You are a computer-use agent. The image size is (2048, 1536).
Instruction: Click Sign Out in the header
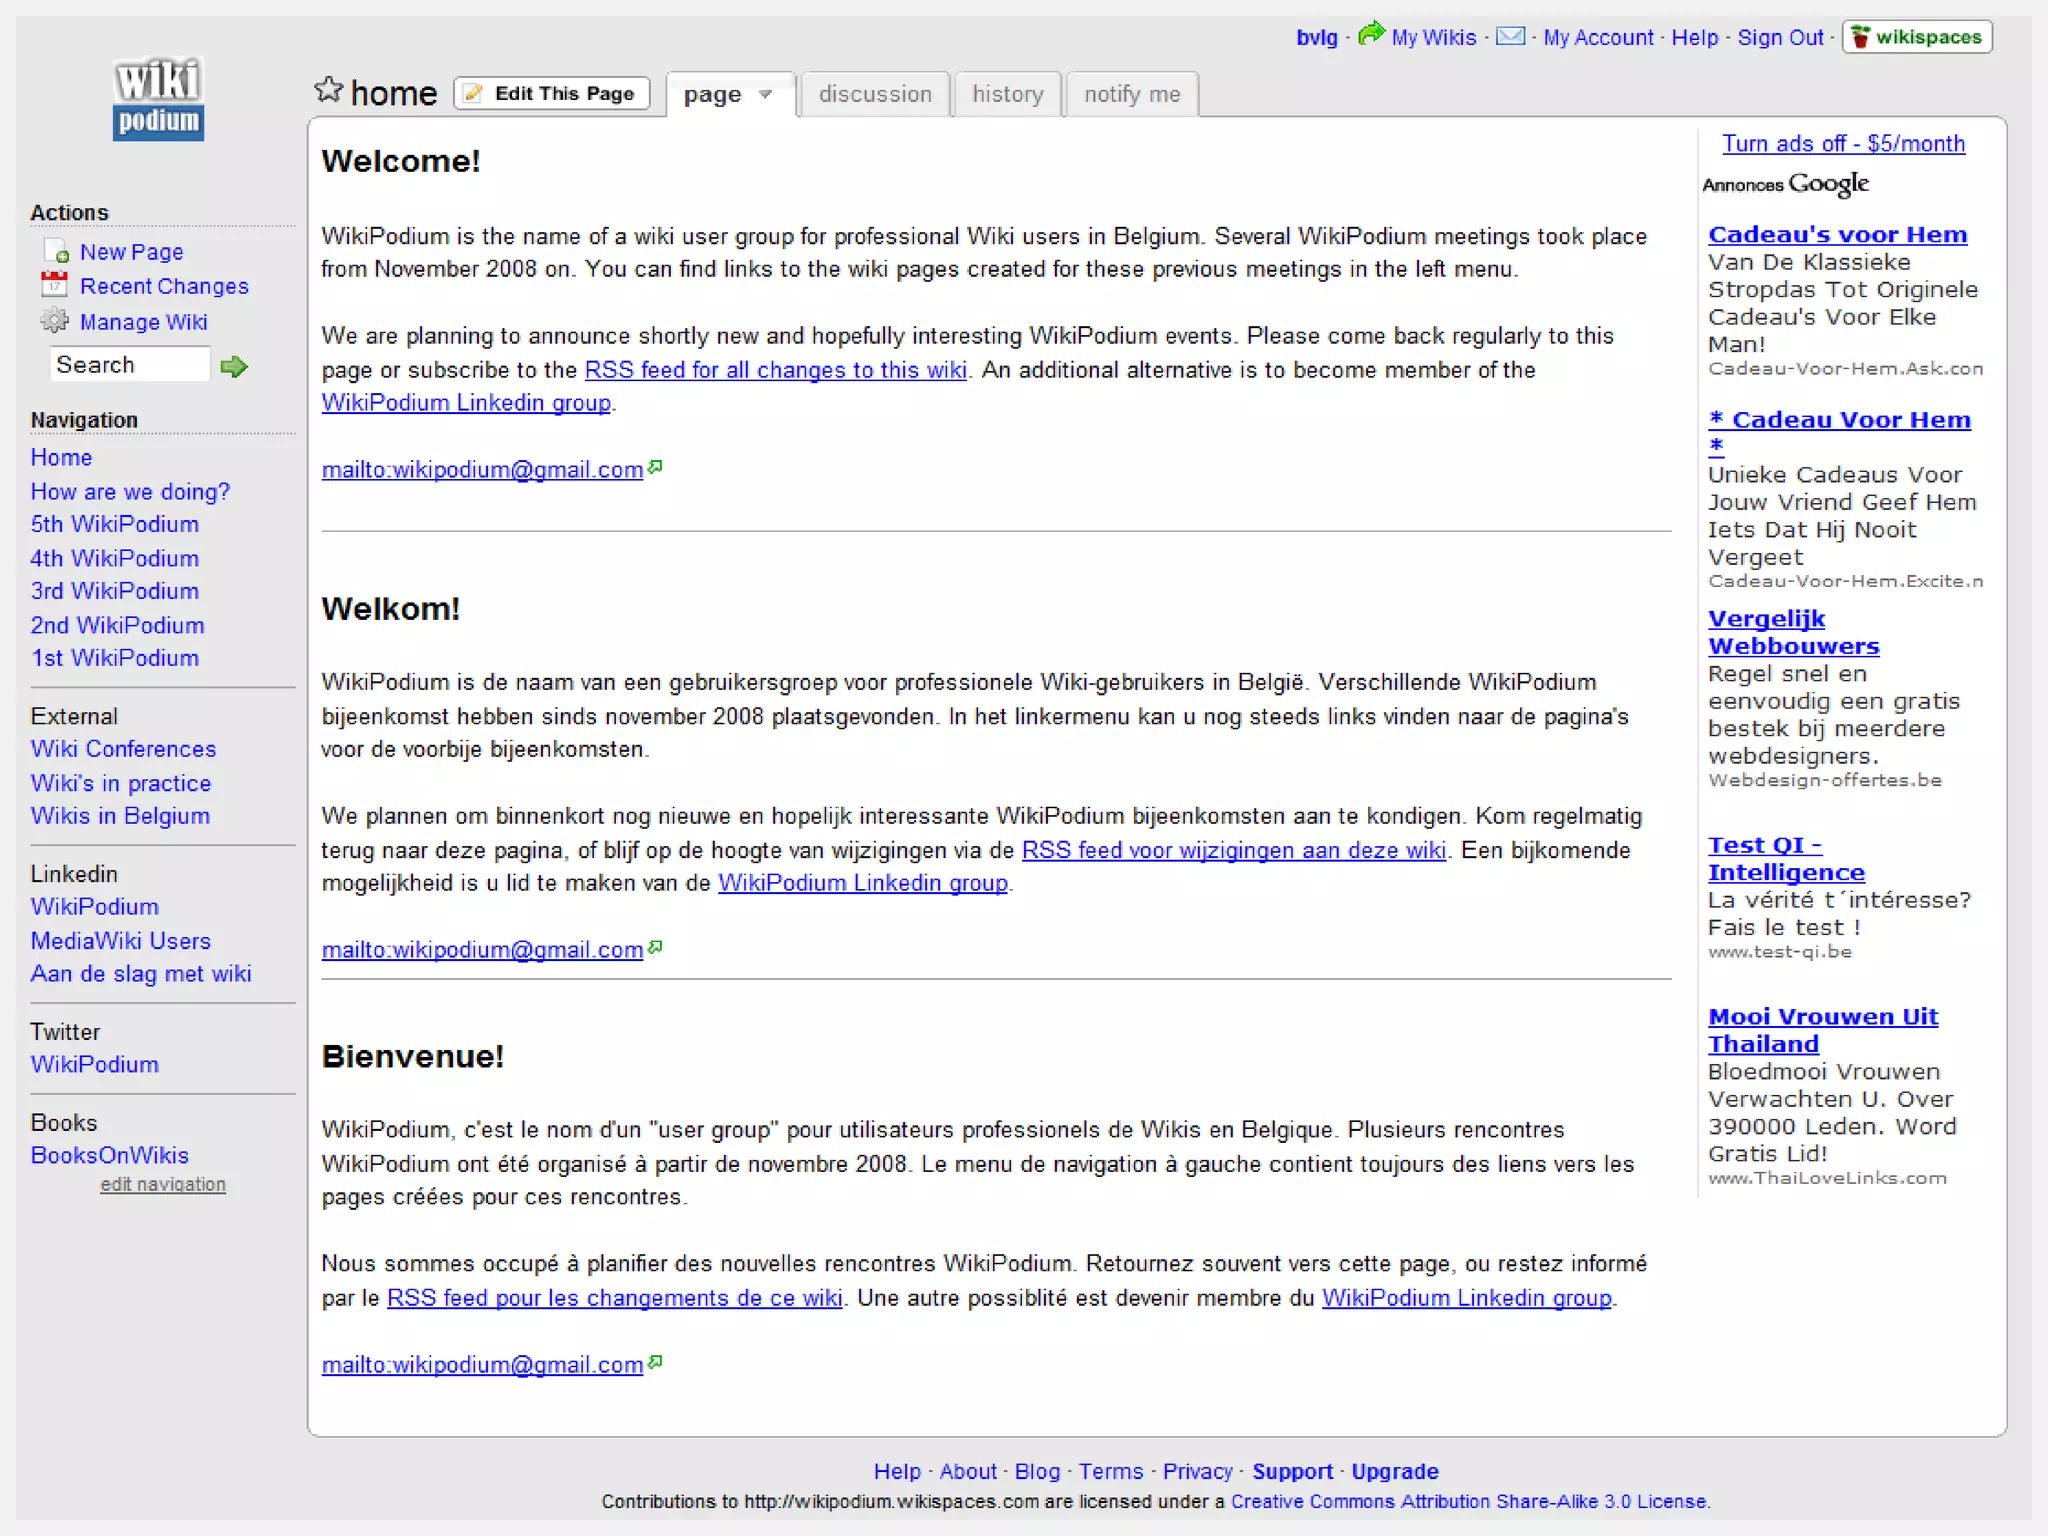1780,38
